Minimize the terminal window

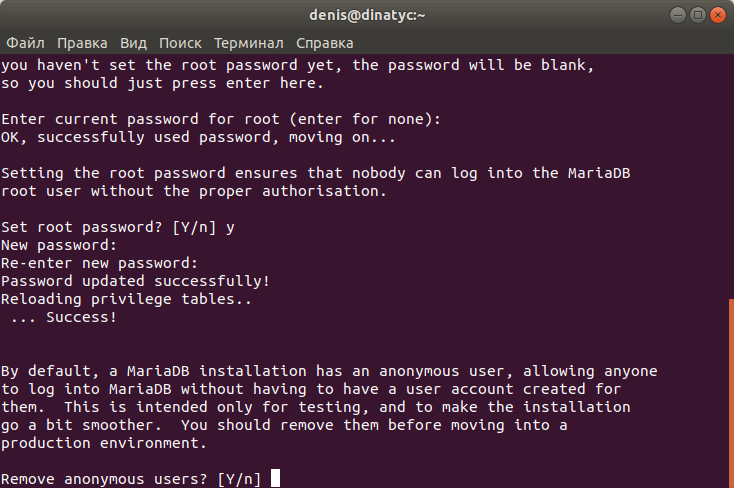[x=677, y=15]
